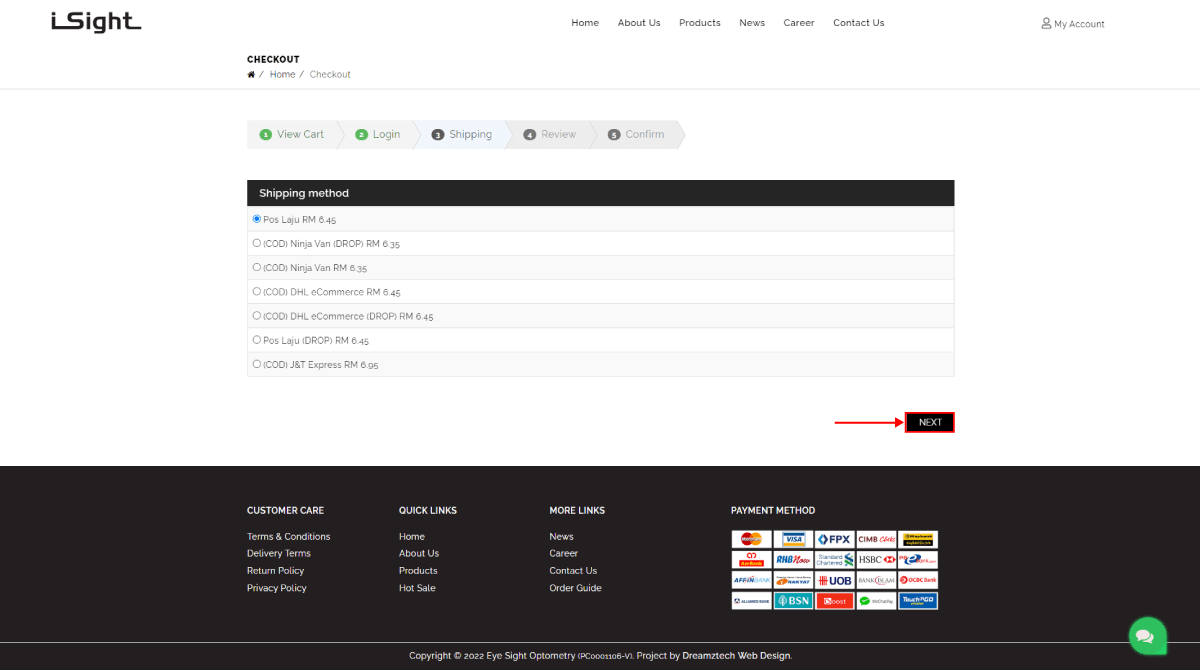Click the Standard Chartered logo
The height and width of the screenshot is (670, 1200).
pos(834,560)
